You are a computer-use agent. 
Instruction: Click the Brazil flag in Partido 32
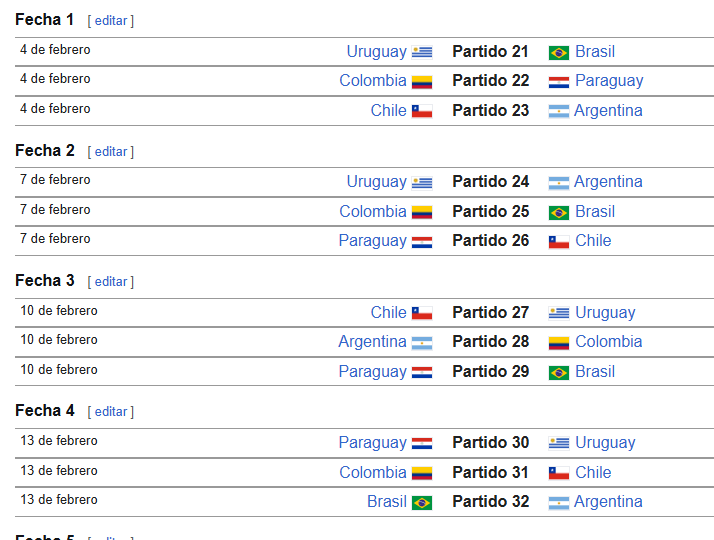point(422,502)
